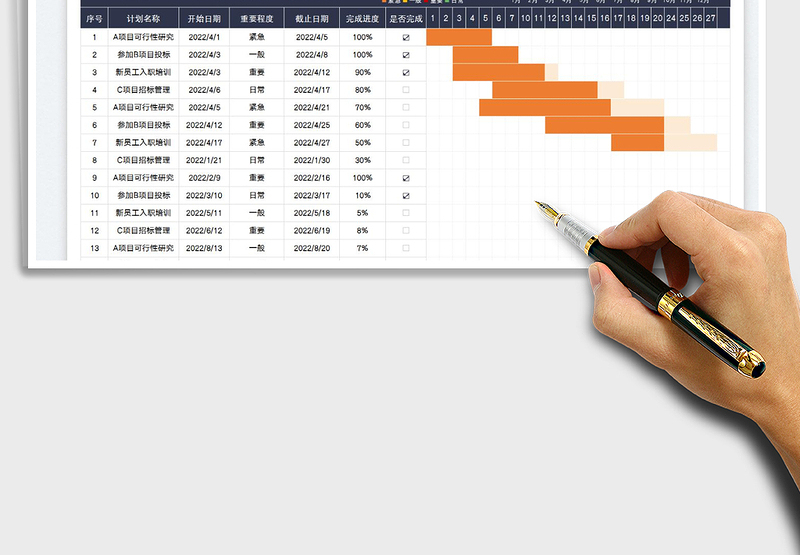Uncheck the completion checkbox in row 1
This screenshot has height=555, width=800.
coord(406,37)
